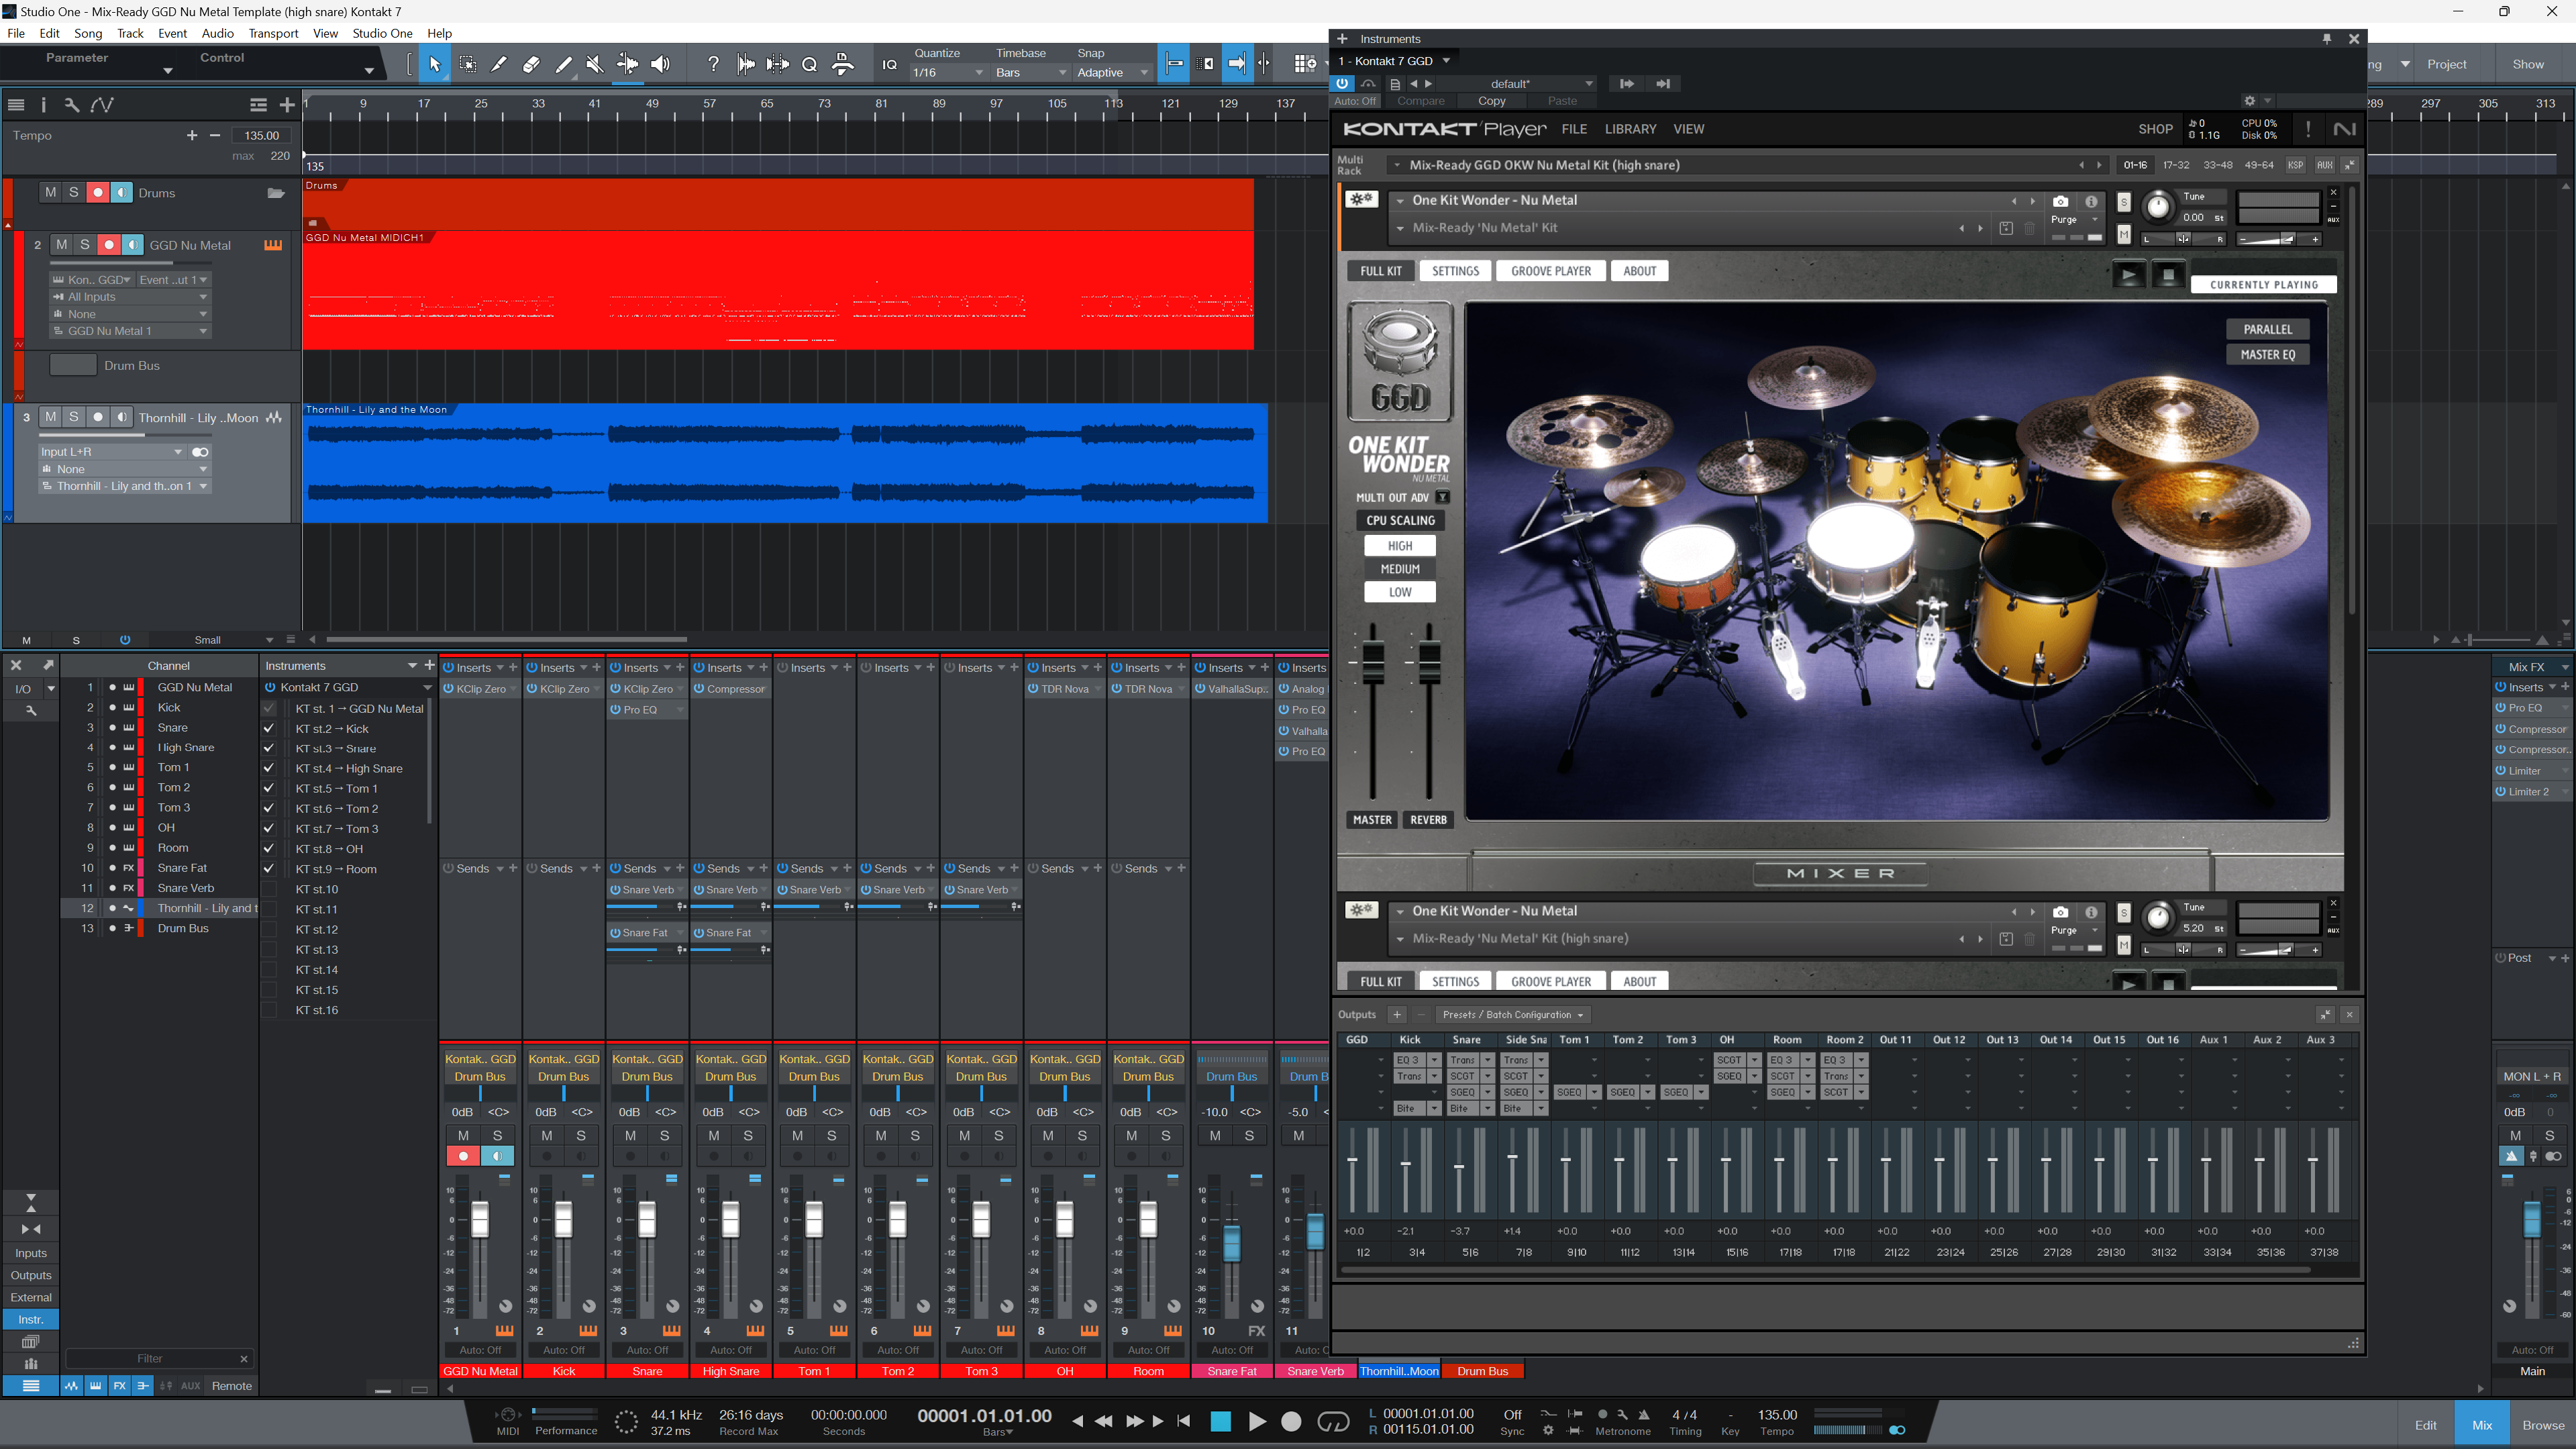Open the Transport menu
This screenshot has width=2576, height=1449.
click(273, 33)
